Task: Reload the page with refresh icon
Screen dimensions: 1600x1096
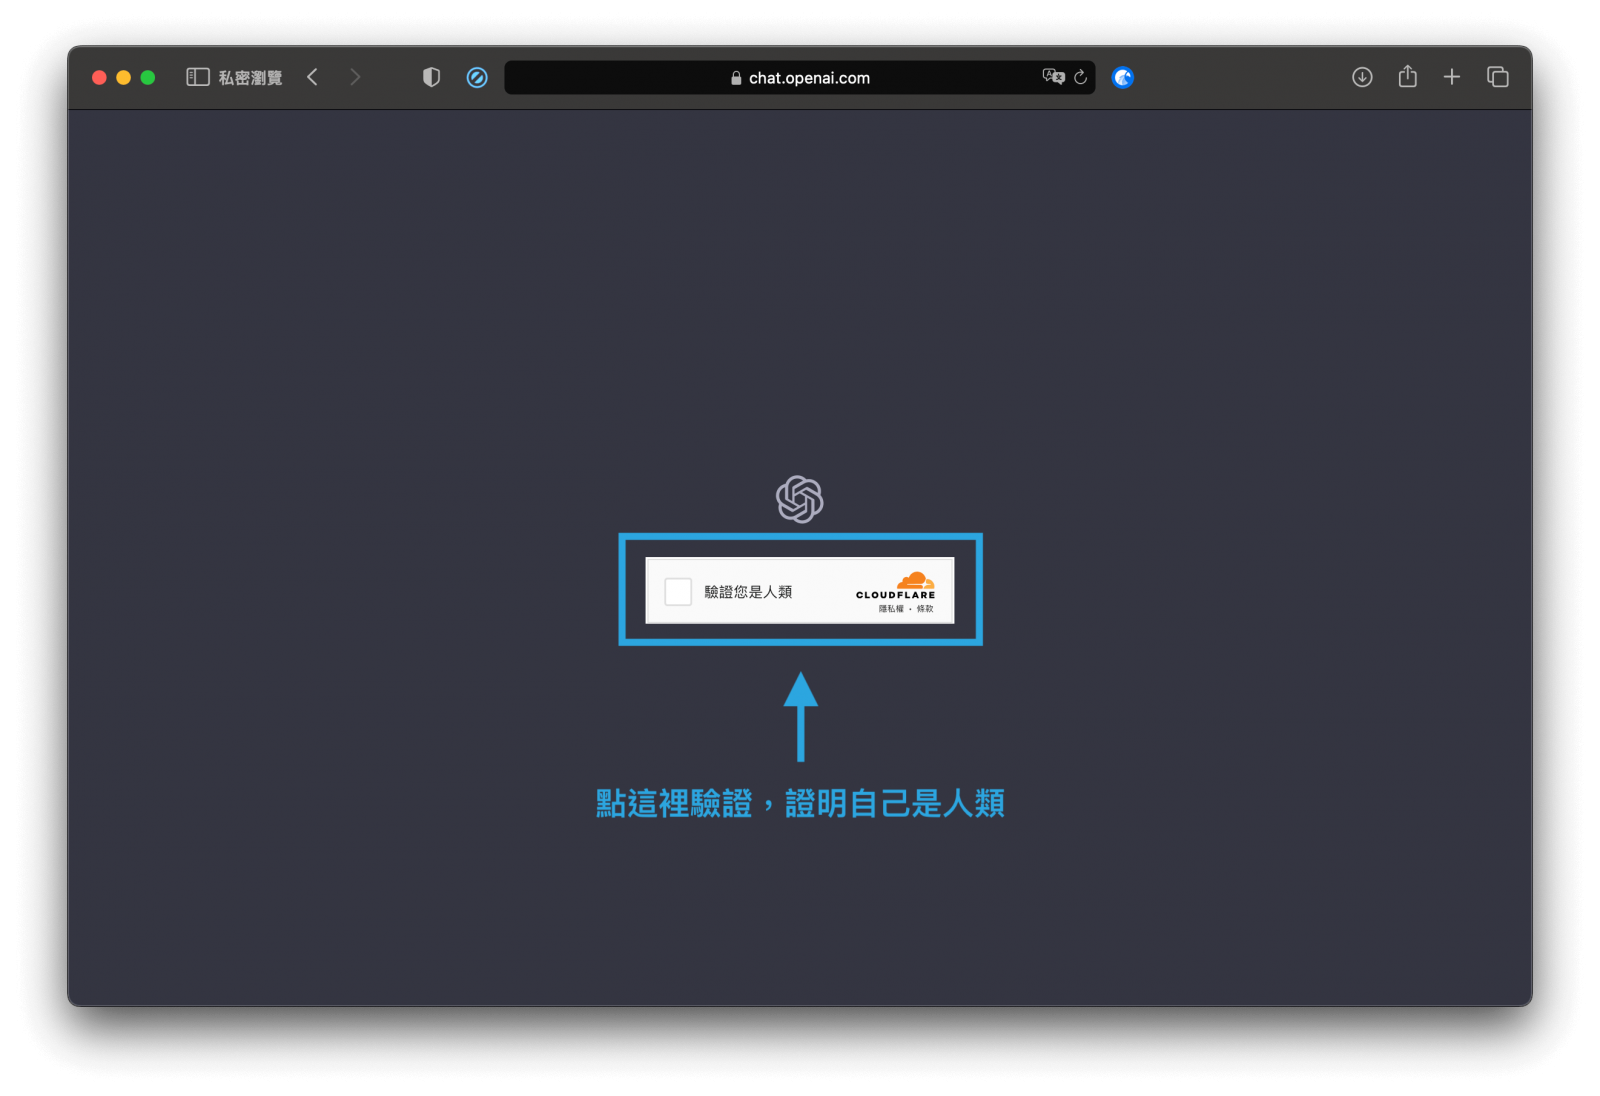Action: coord(1081,77)
